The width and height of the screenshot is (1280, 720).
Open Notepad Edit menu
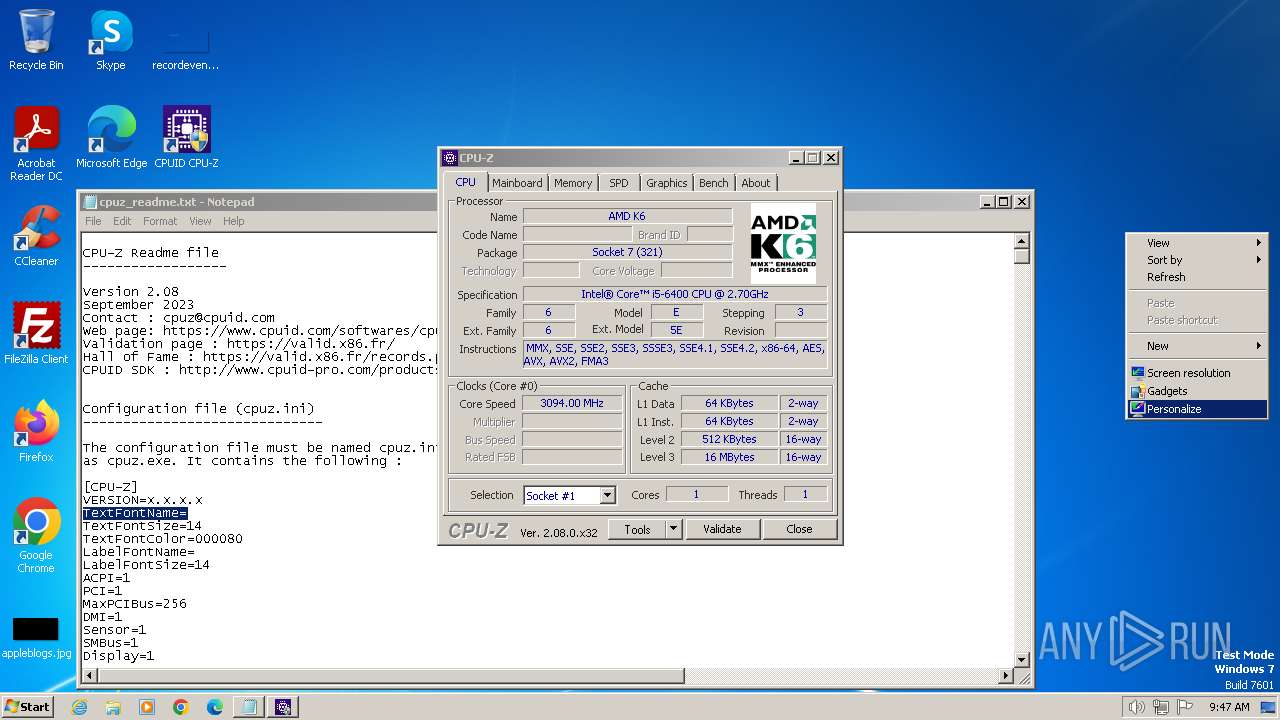pyautogui.click(x=122, y=221)
